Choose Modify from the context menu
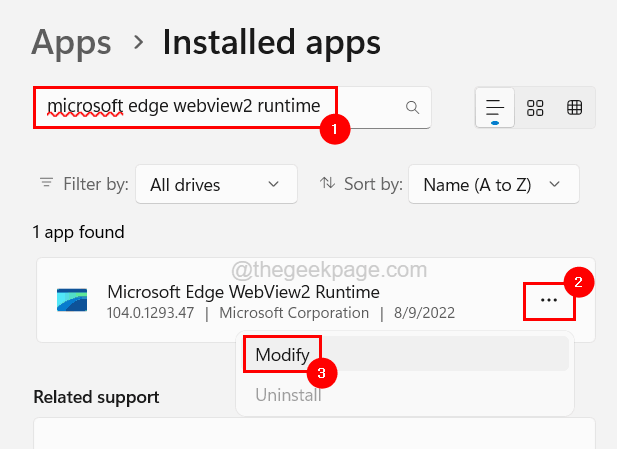 click(x=282, y=354)
